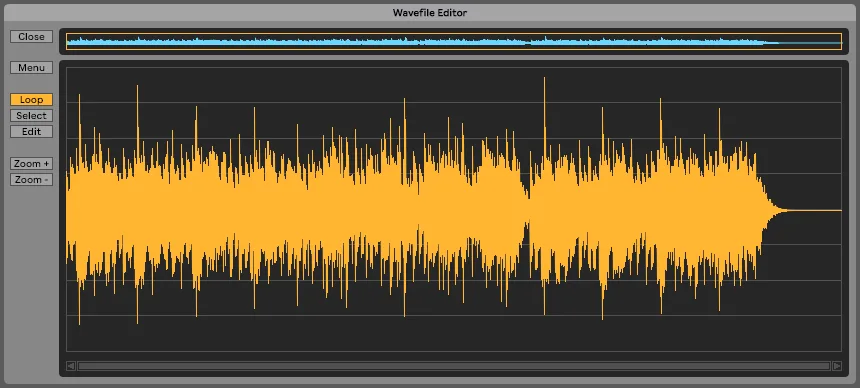This screenshot has height=388, width=860.
Task: Zoom out with Zoom - button
Action: [31, 179]
